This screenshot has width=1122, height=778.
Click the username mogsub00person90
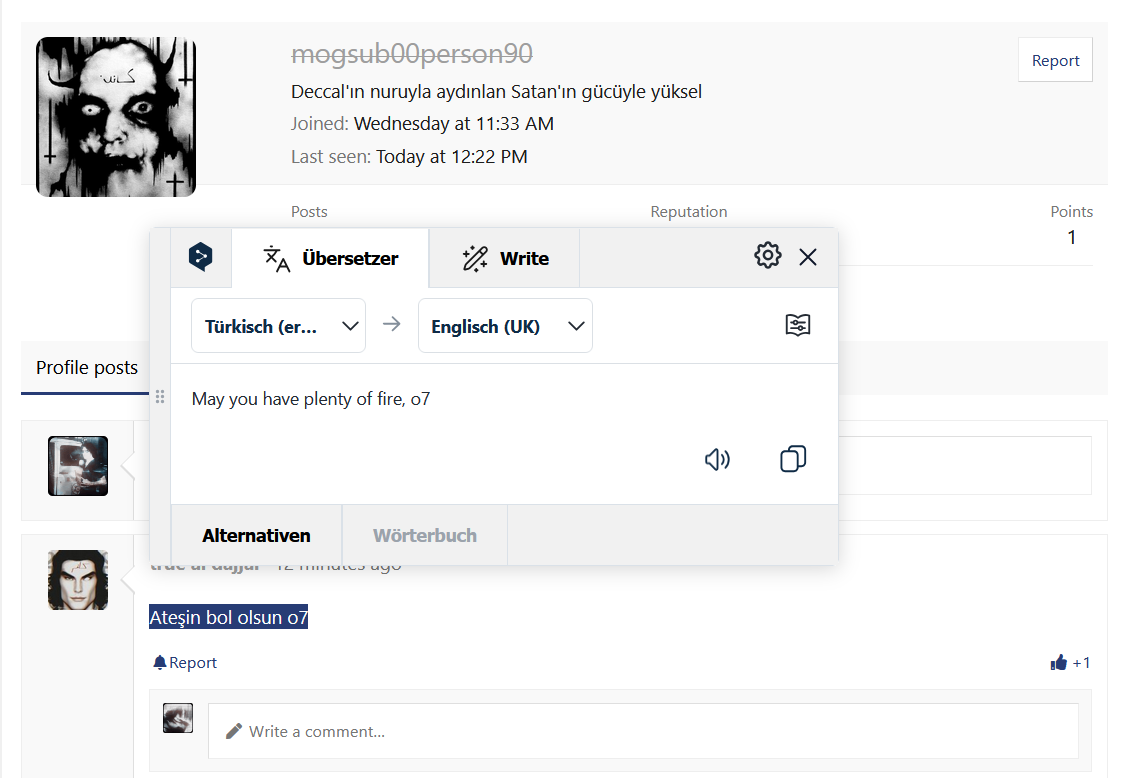coord(411,54)
